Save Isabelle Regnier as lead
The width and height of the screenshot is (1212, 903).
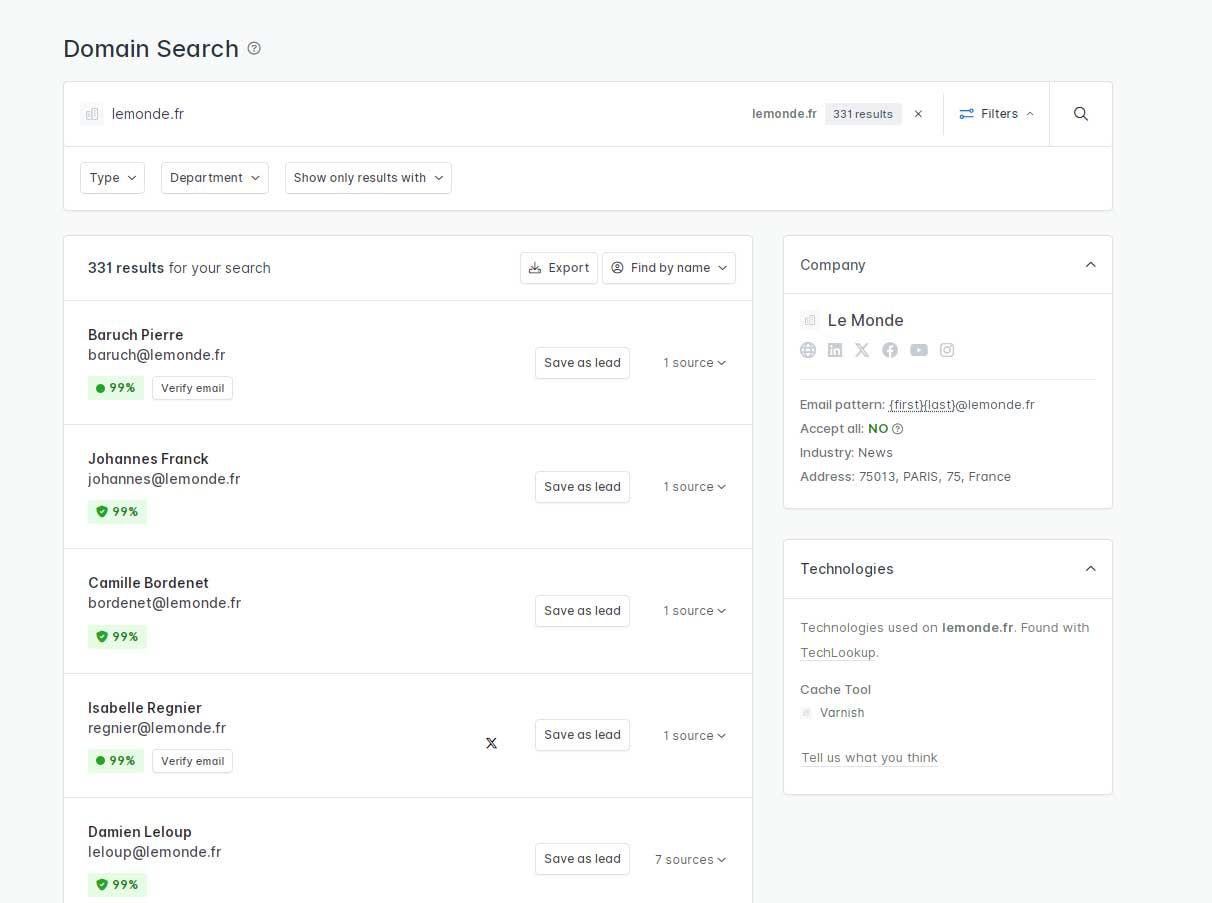point(582,735)
